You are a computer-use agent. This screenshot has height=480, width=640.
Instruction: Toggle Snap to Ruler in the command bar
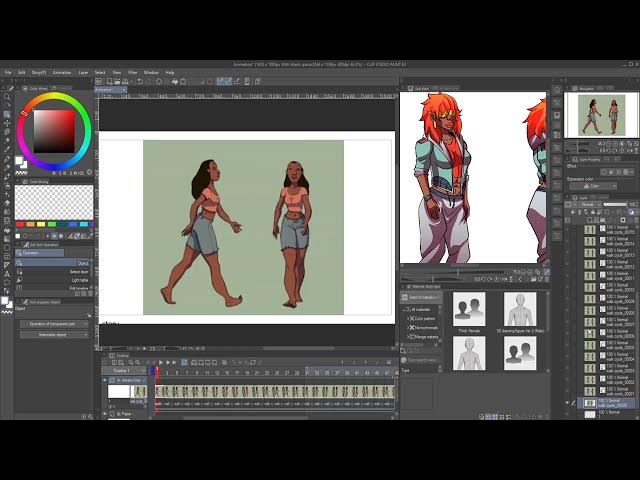(x=220, y=82)
